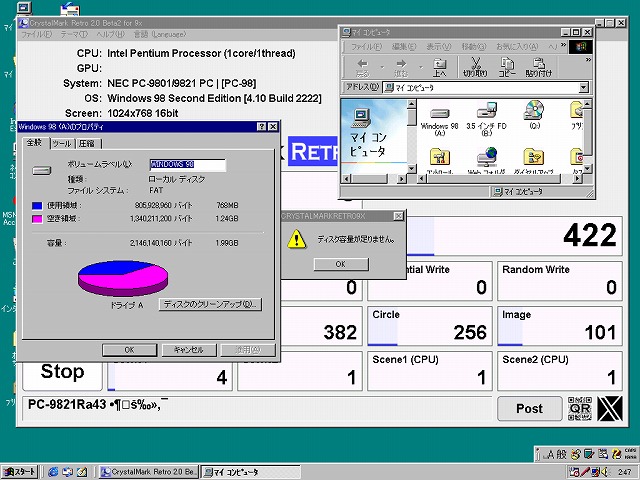The height and width of the screenshot is (480, 640).
Task: Click the drive A pie chart
Action: (x=122, y=278)
